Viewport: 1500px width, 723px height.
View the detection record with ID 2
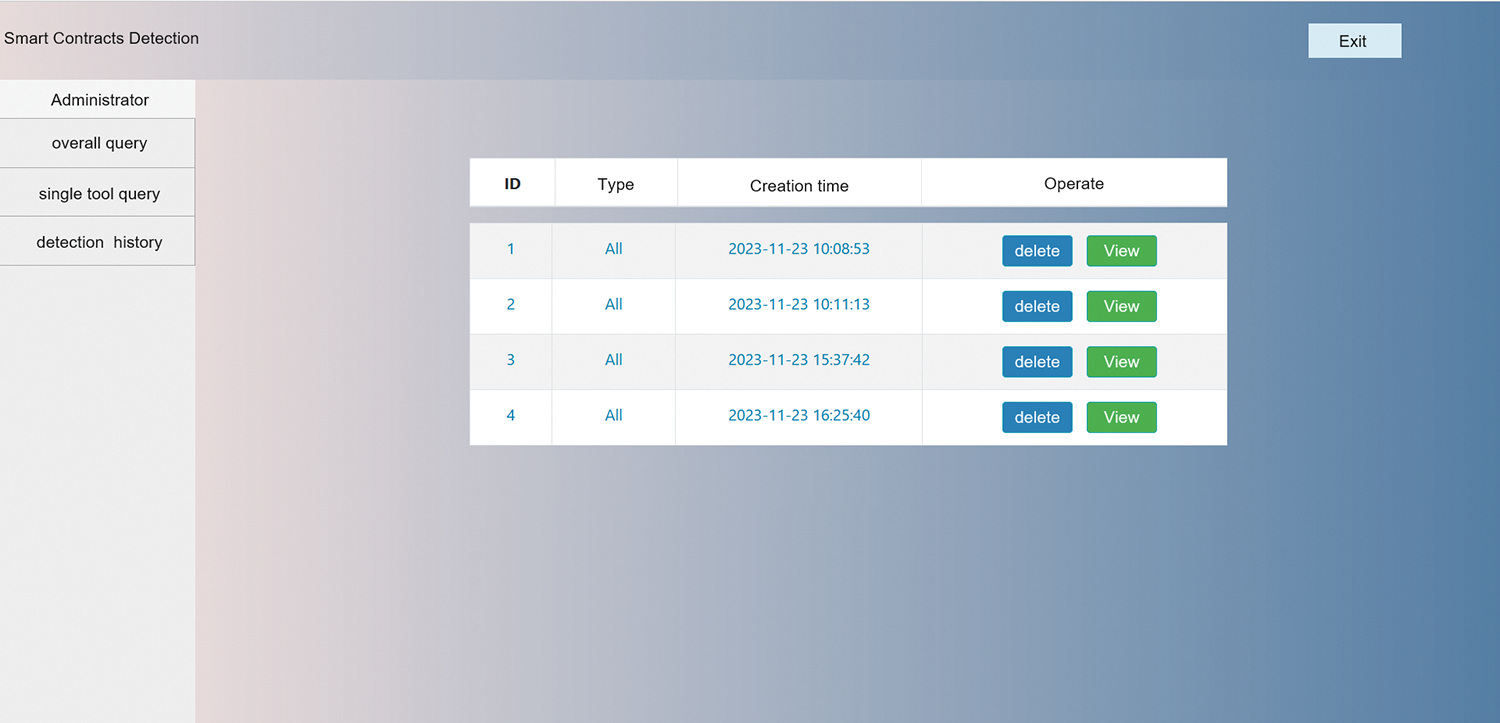pyautogui.click(x=1121, y=306)
